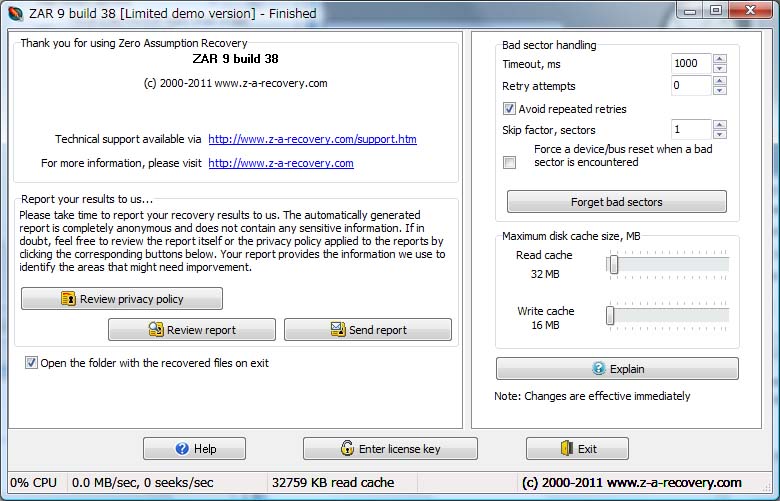Image resolution: width=780 pixels, height=501 pixels.
Task: Click the question mark icon on Explain
Action: tap(599, 369)
